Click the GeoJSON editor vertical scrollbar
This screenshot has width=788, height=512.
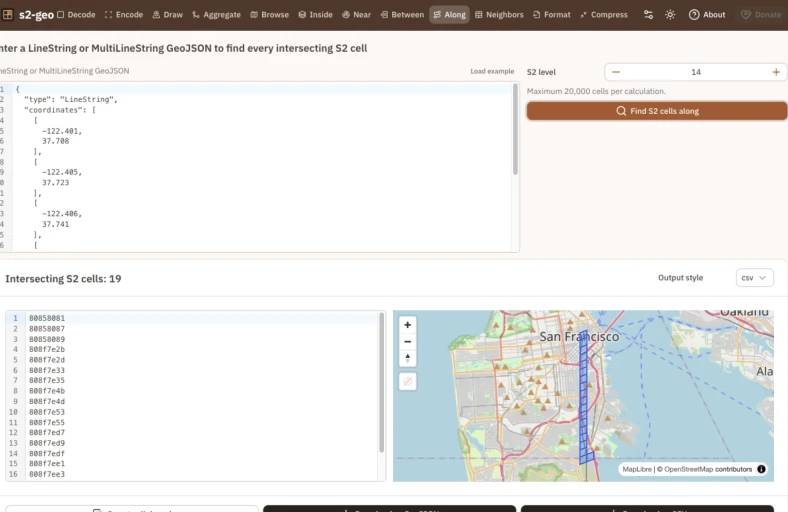click(515, 130)
